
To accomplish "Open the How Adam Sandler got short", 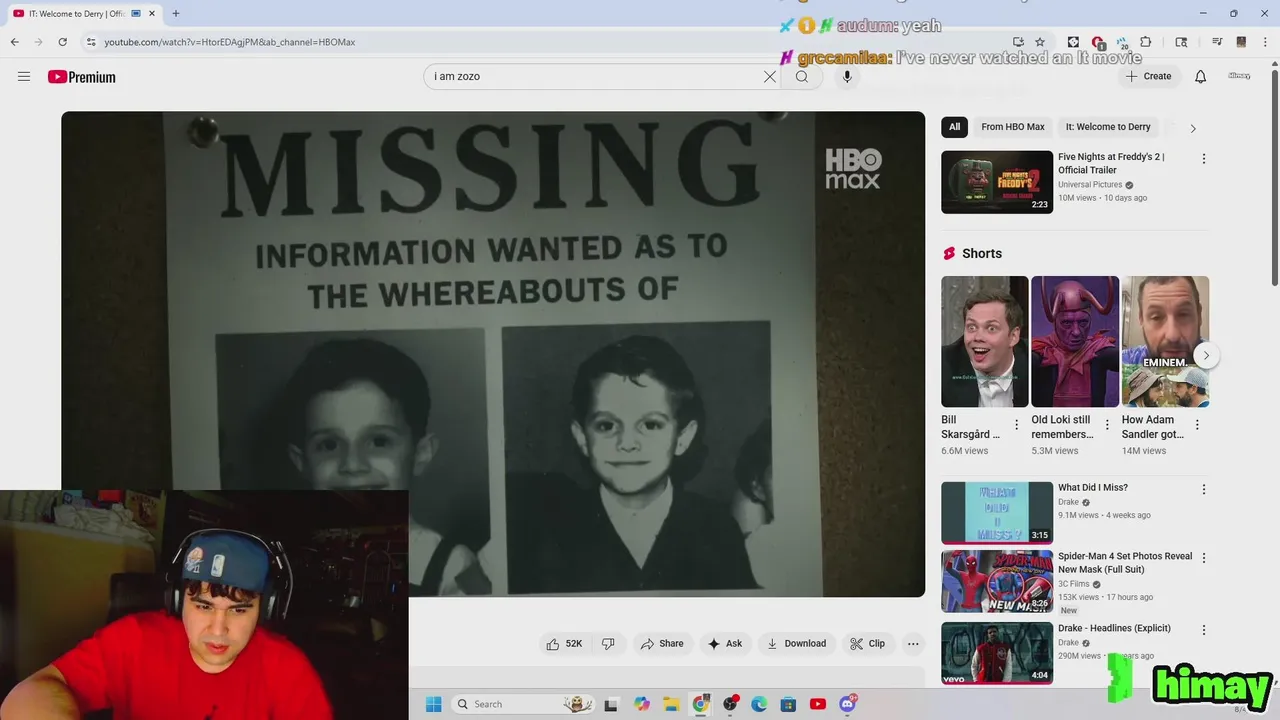I will click(1165, 342).
